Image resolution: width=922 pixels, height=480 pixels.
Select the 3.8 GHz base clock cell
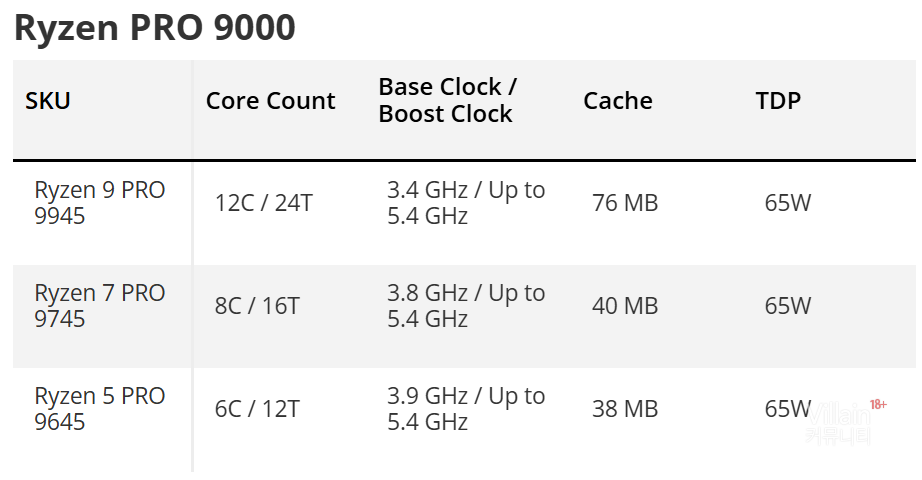(466, 306)
